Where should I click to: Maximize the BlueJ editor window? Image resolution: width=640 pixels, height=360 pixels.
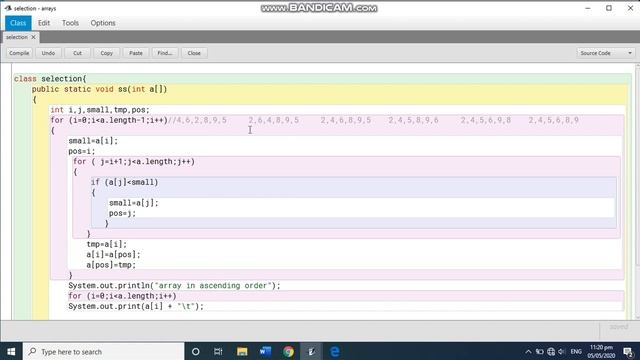pyautogui.click(x=609, y=8)
